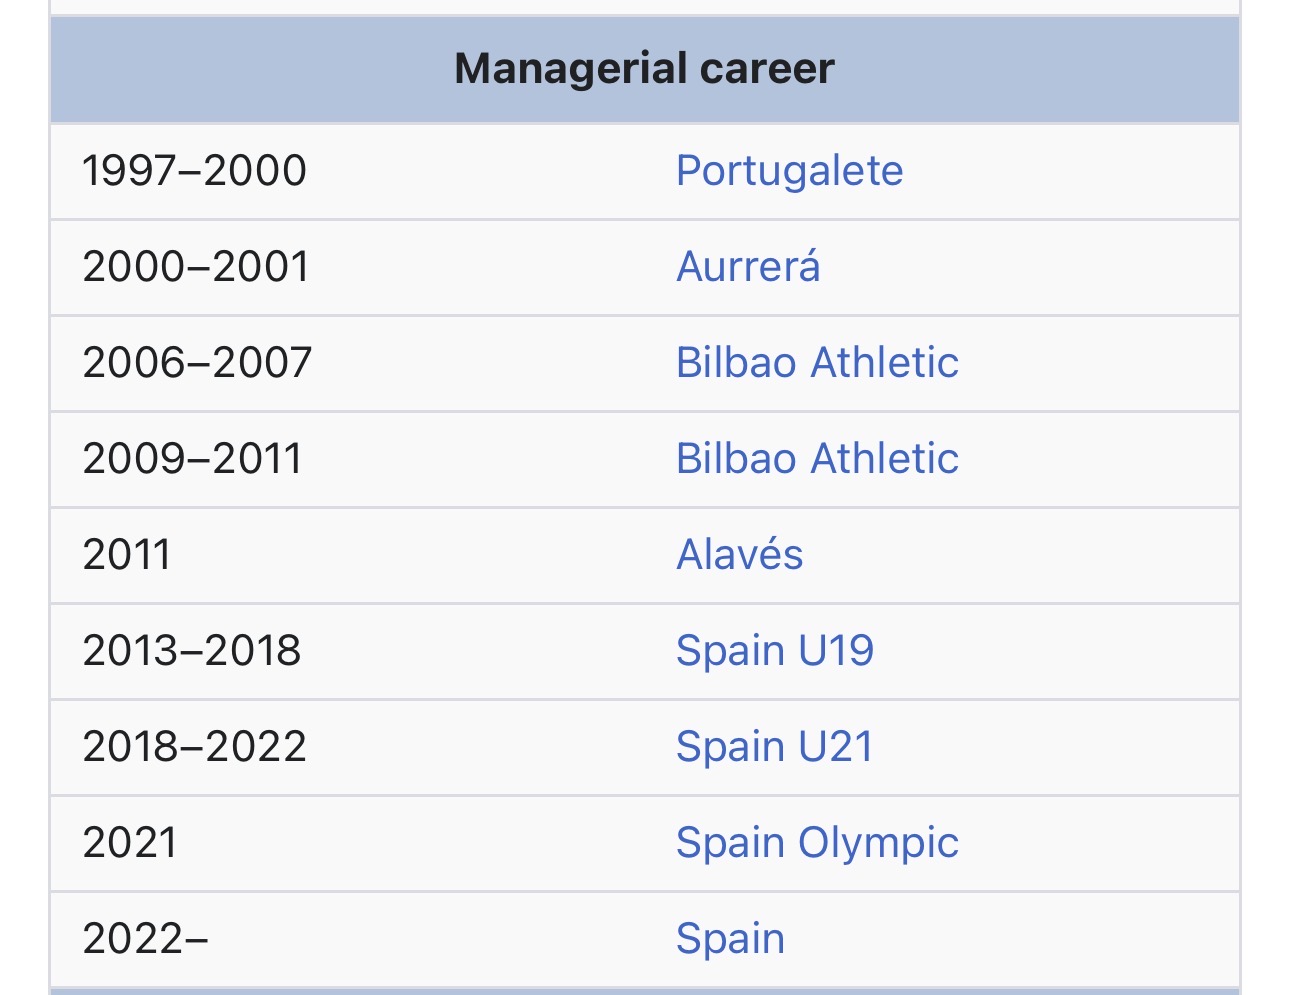
Task: Click the 2011 year beside Alavés
Action: (x=127, y=555)
